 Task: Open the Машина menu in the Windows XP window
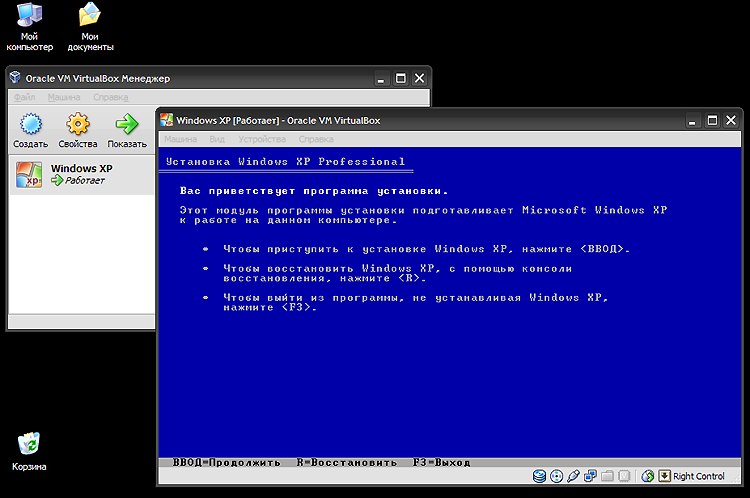pos(181,139)
